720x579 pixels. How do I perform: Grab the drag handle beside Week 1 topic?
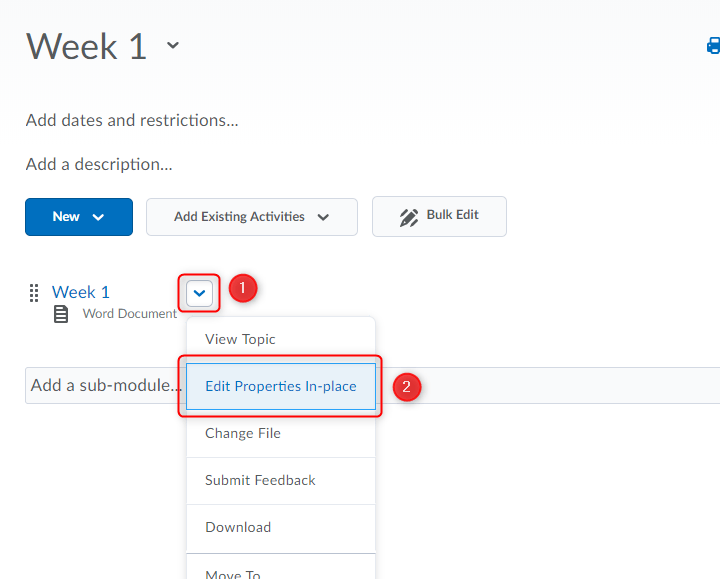click(x=34, y=292)
